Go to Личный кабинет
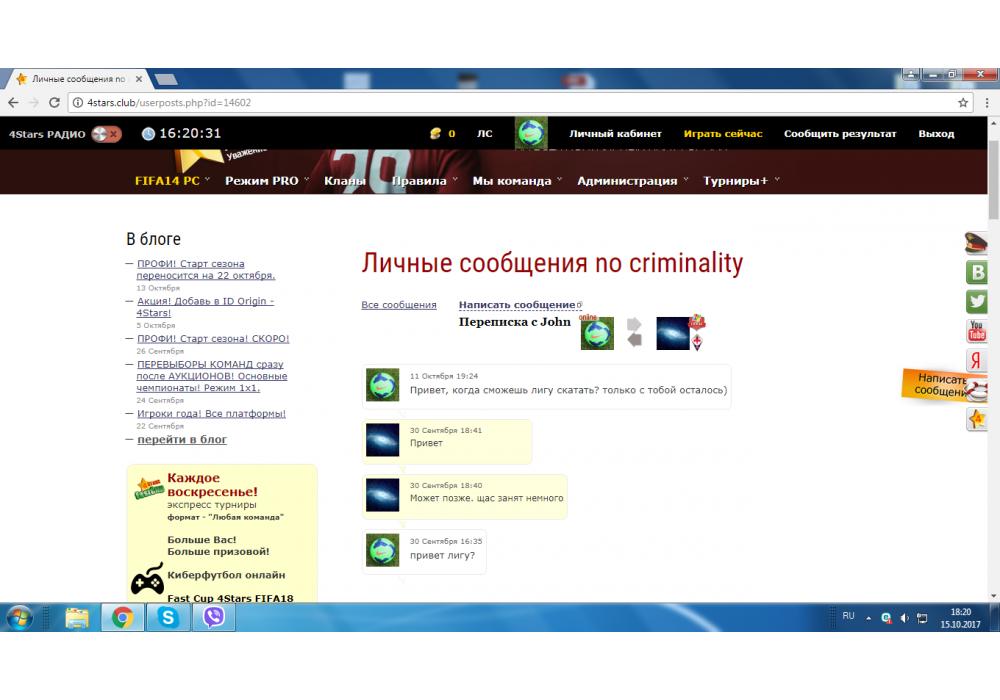1000x700 pixels. pos(615,134)
